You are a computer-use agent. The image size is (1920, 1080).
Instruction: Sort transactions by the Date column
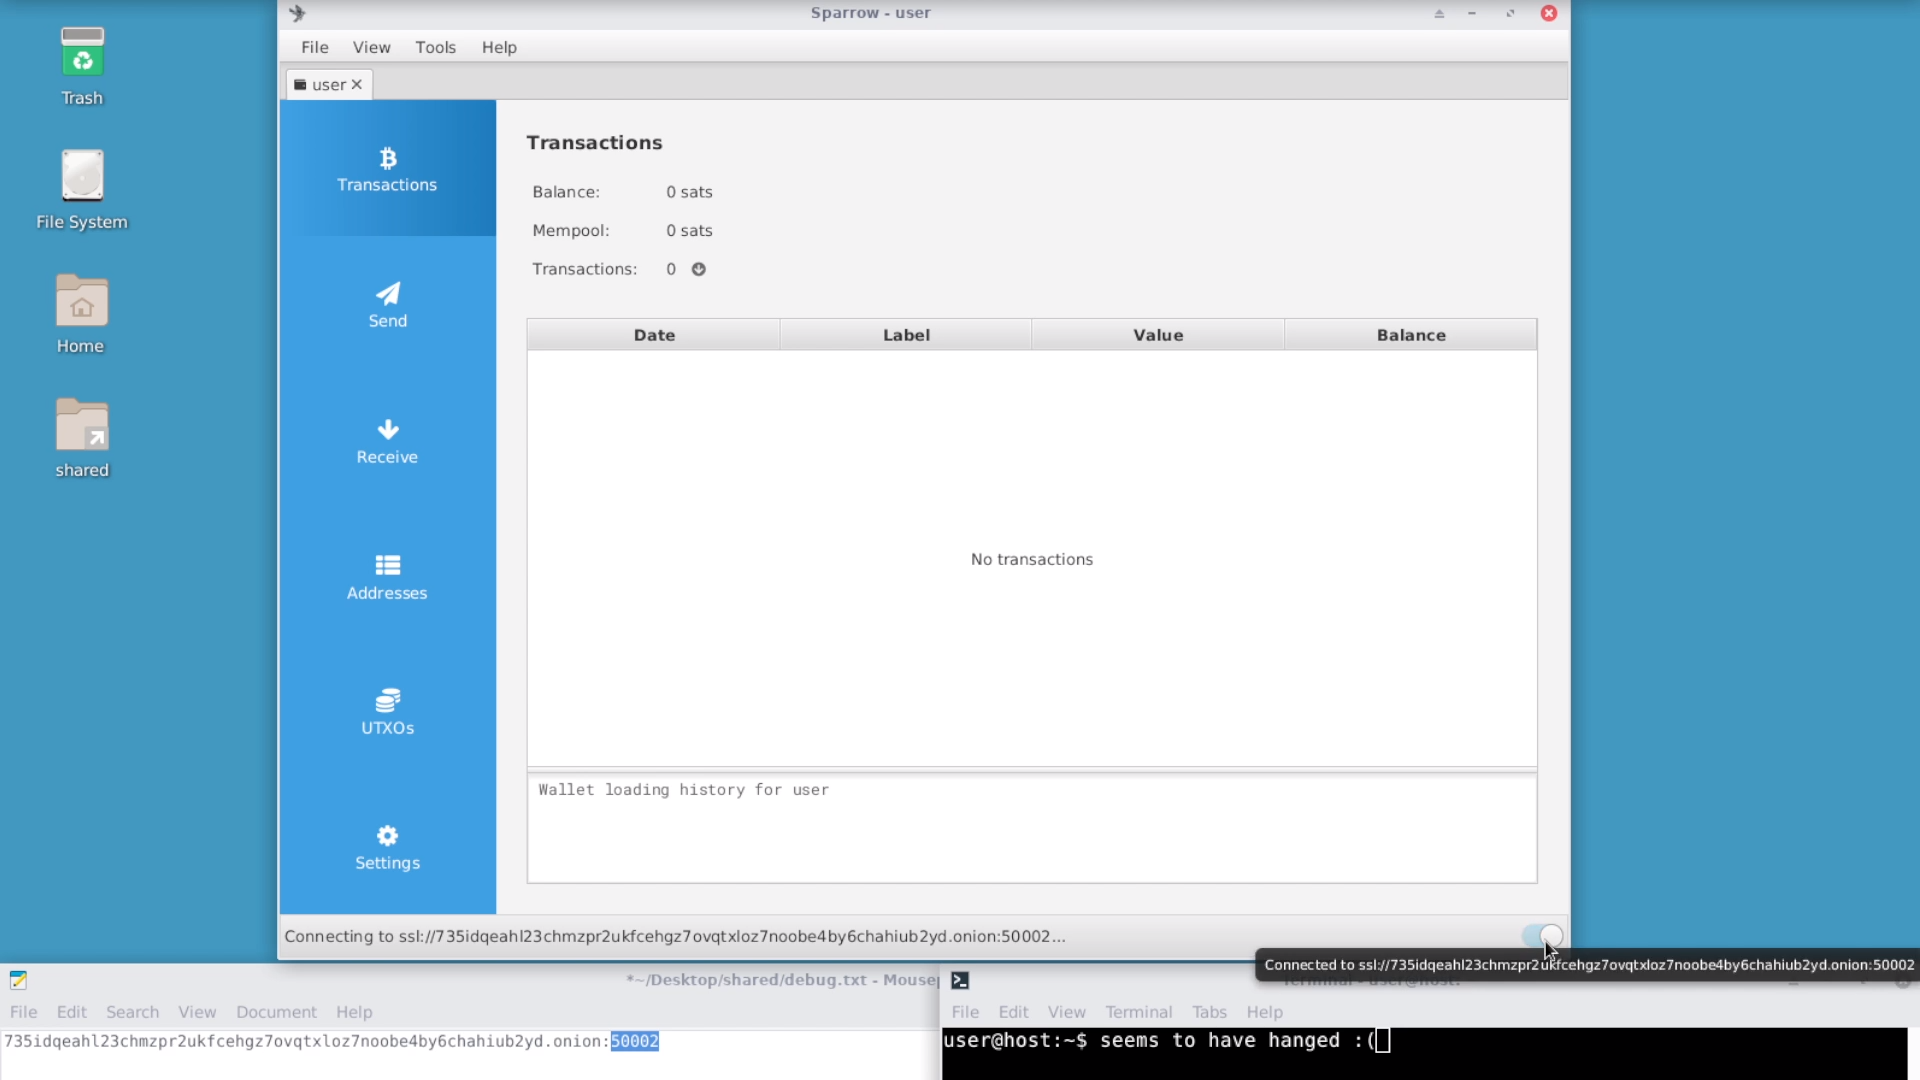click(653, 334)
